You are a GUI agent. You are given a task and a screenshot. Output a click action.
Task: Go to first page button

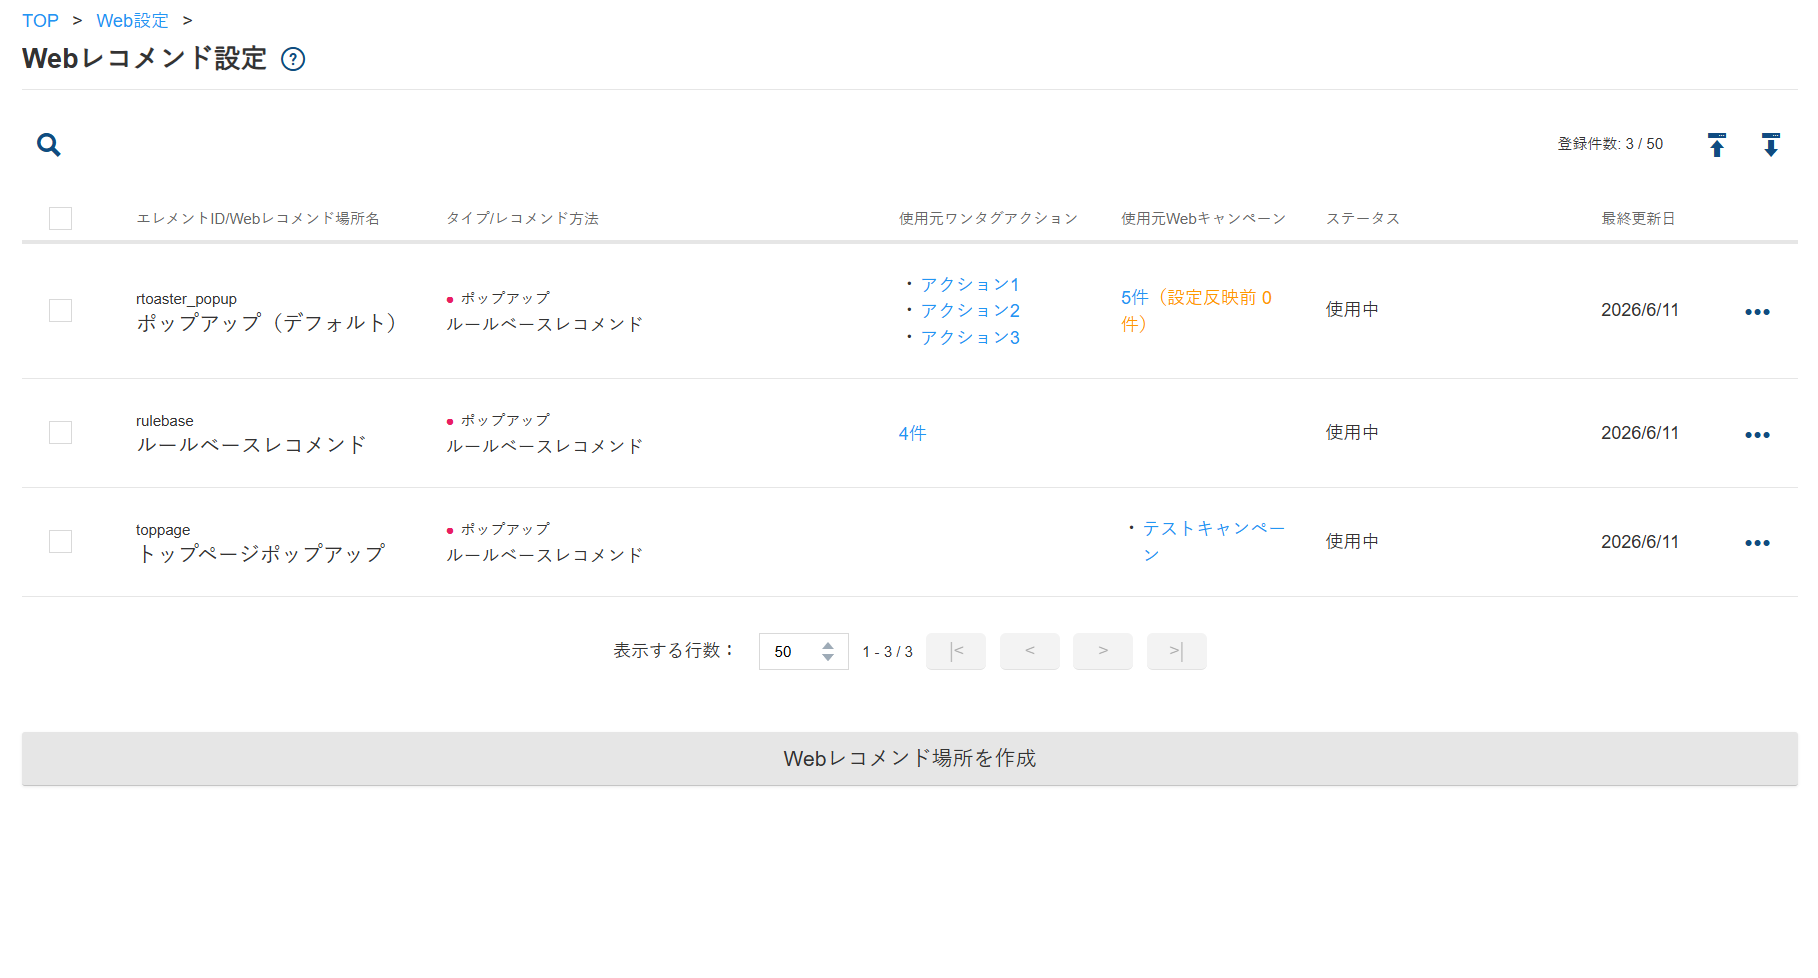[x=956, y=651]
